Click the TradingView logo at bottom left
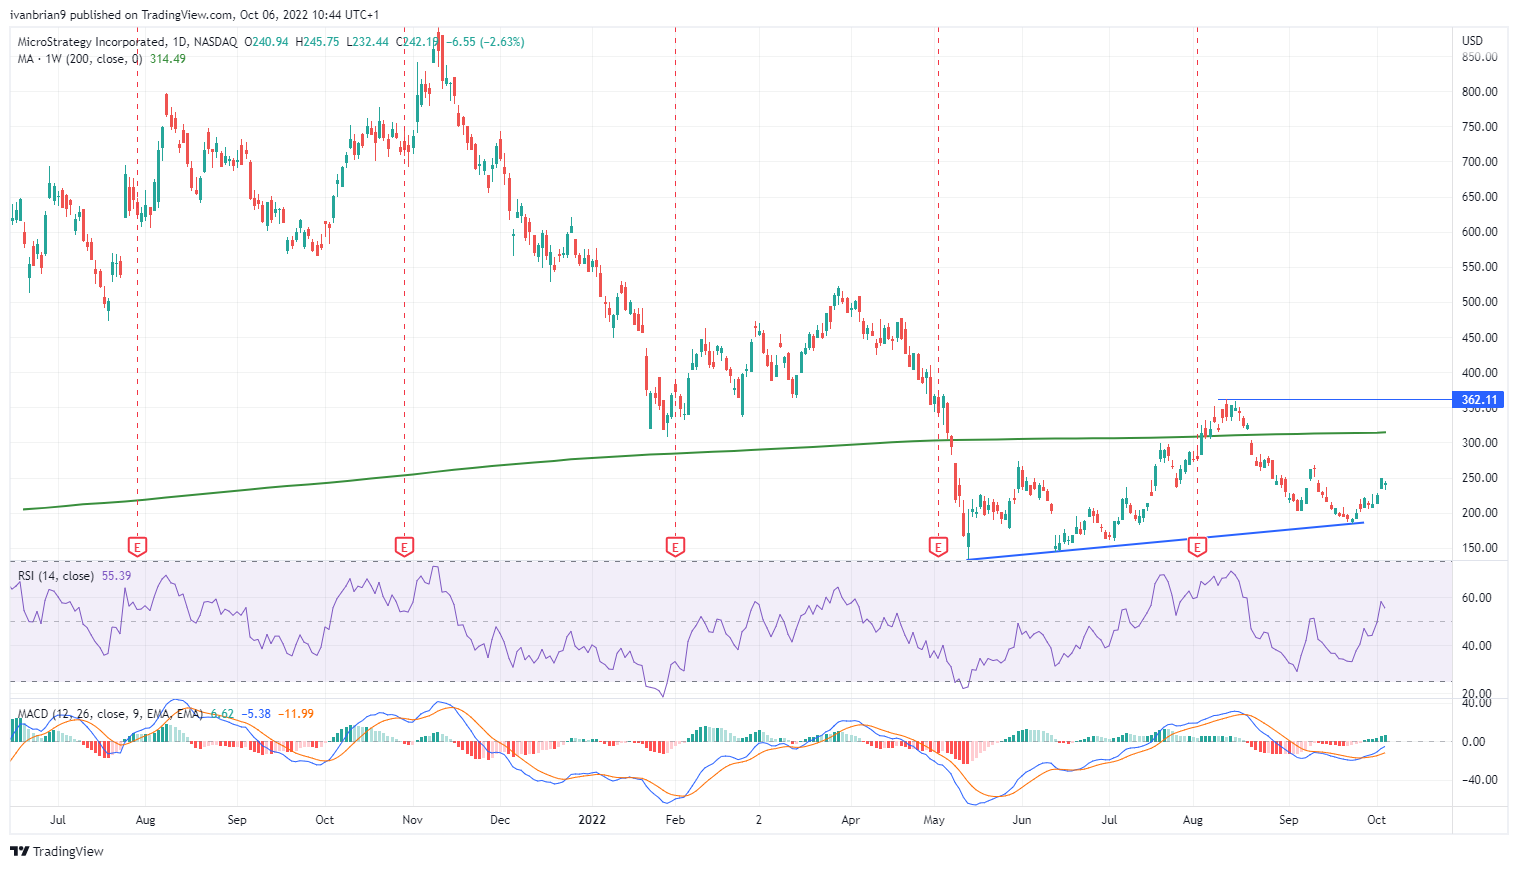The image size is (1518, 869). [57, 851]
